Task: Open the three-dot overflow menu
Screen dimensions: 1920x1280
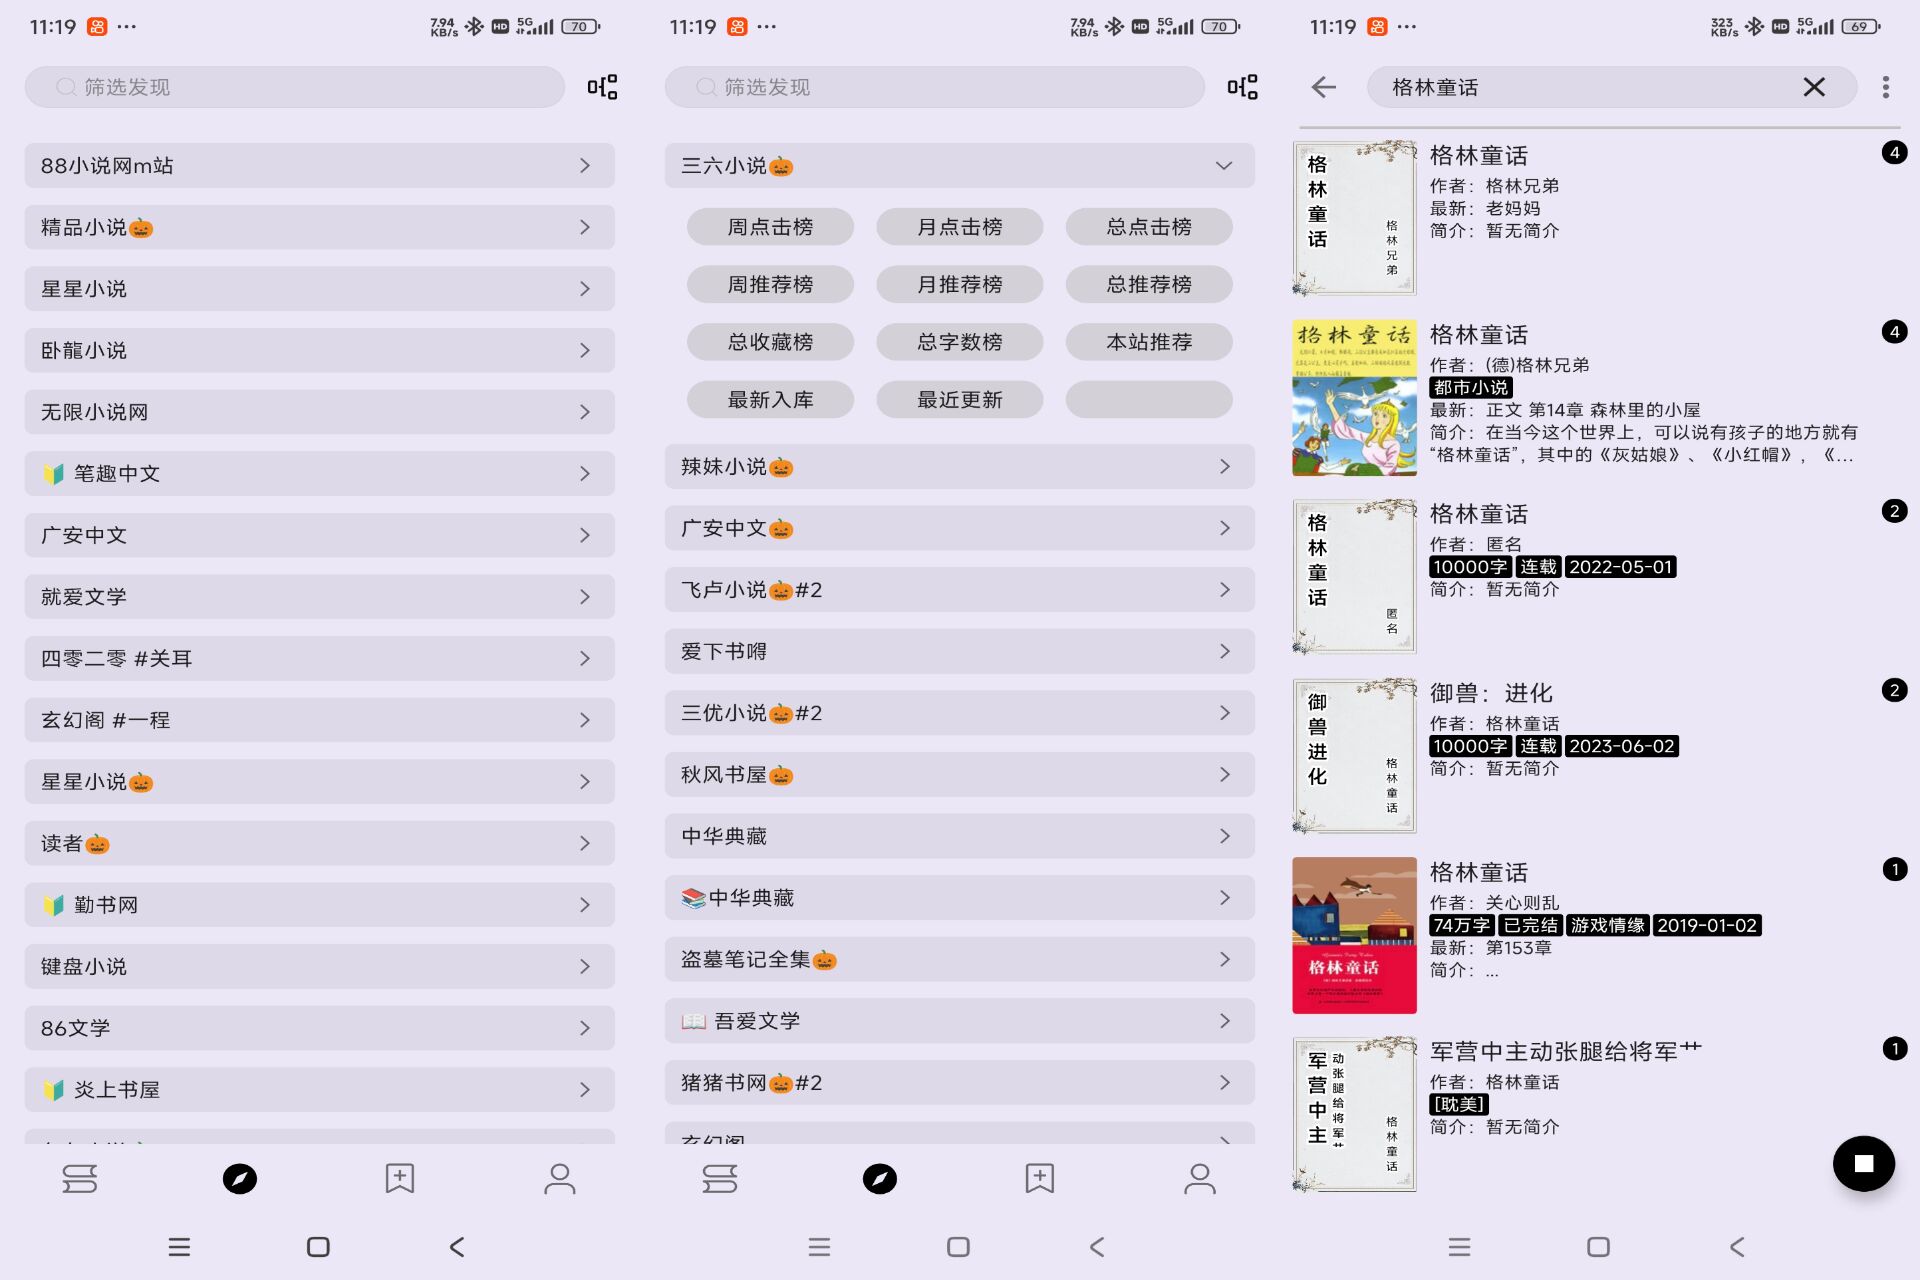Action: [1885, 87]
